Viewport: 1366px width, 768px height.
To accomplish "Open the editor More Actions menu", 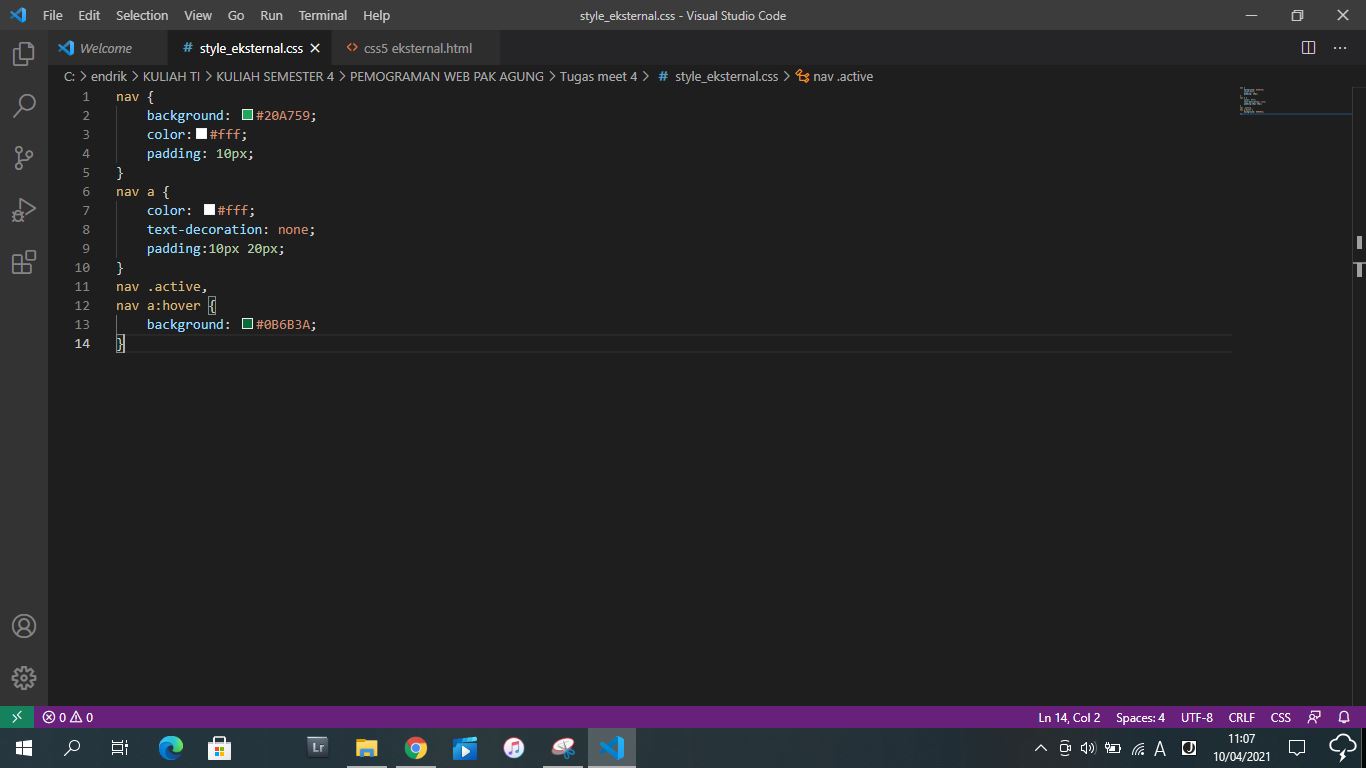I will click(1340, 47).
